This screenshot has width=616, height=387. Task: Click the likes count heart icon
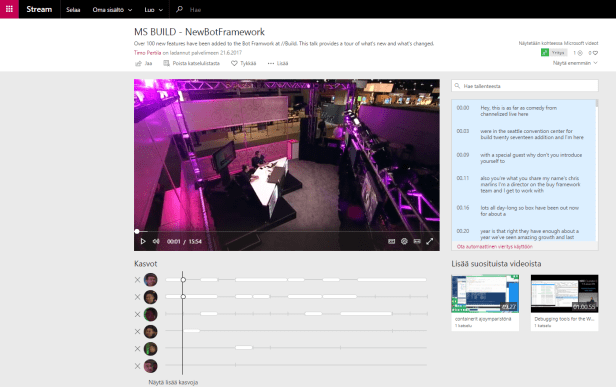coord(595,53)
